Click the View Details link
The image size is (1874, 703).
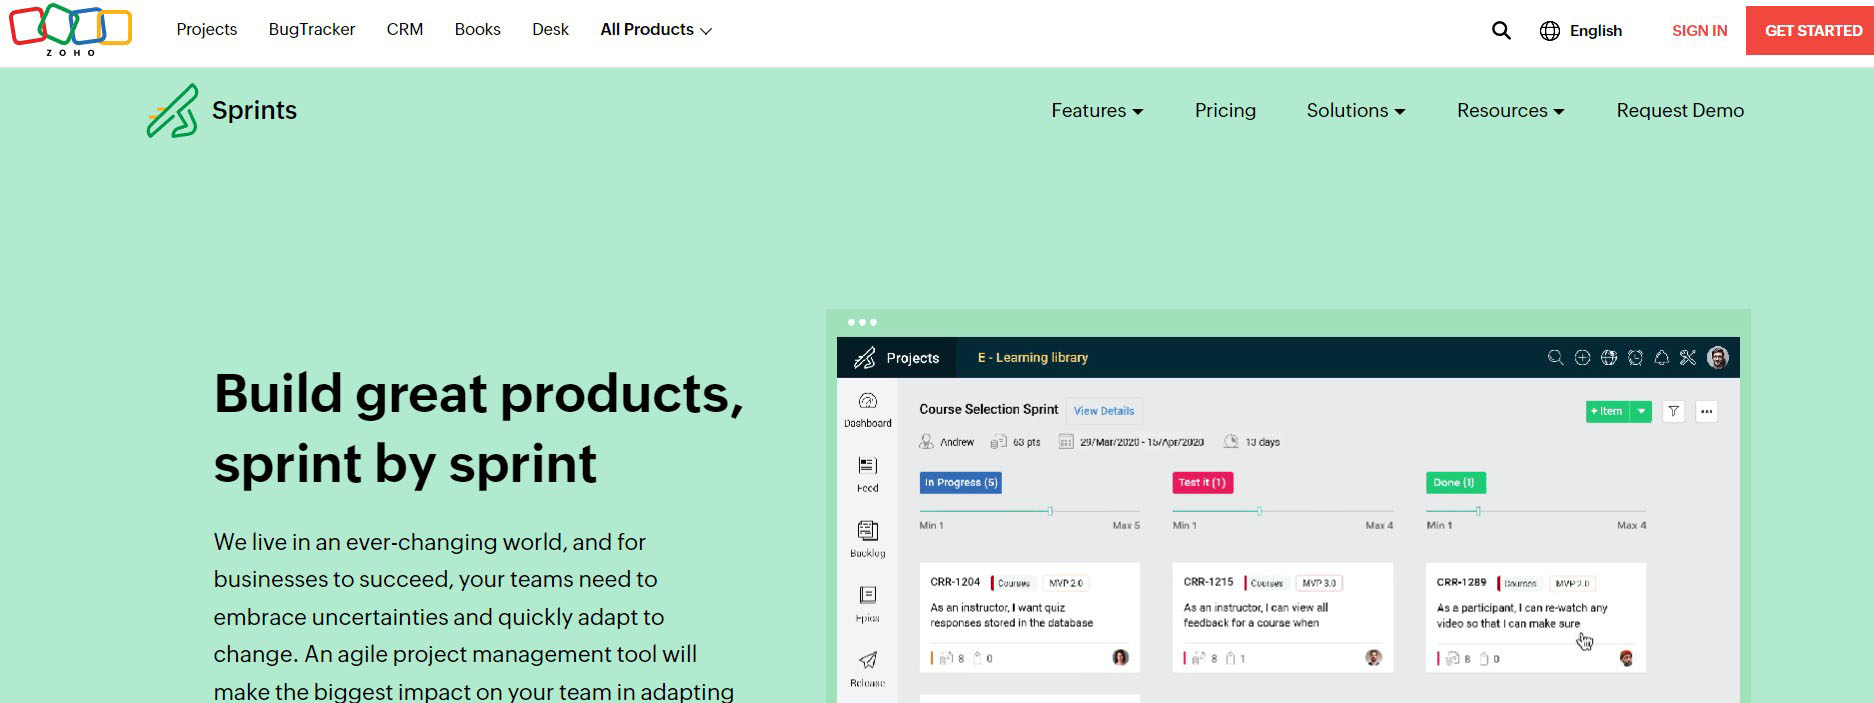(1104, 411)
